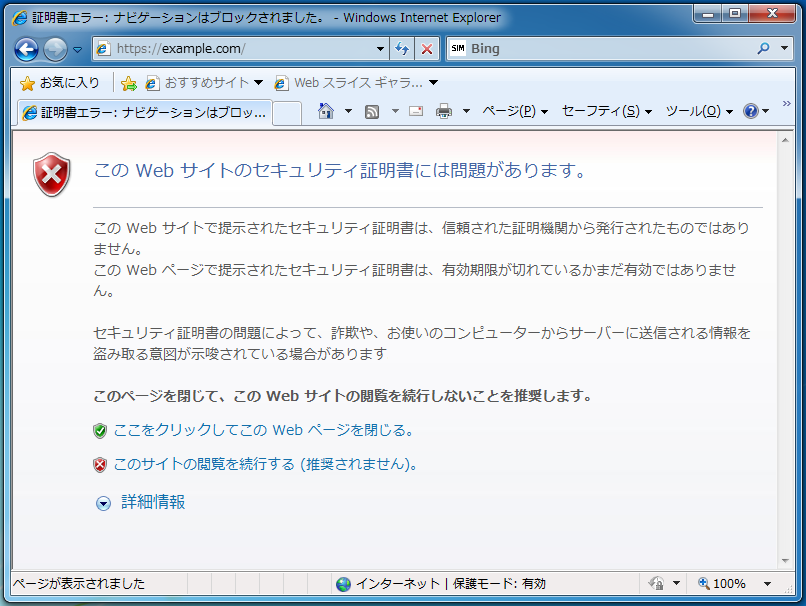
Task: Open the おすすめサイト suggested sites link
Action: click(x=205, y=83)
